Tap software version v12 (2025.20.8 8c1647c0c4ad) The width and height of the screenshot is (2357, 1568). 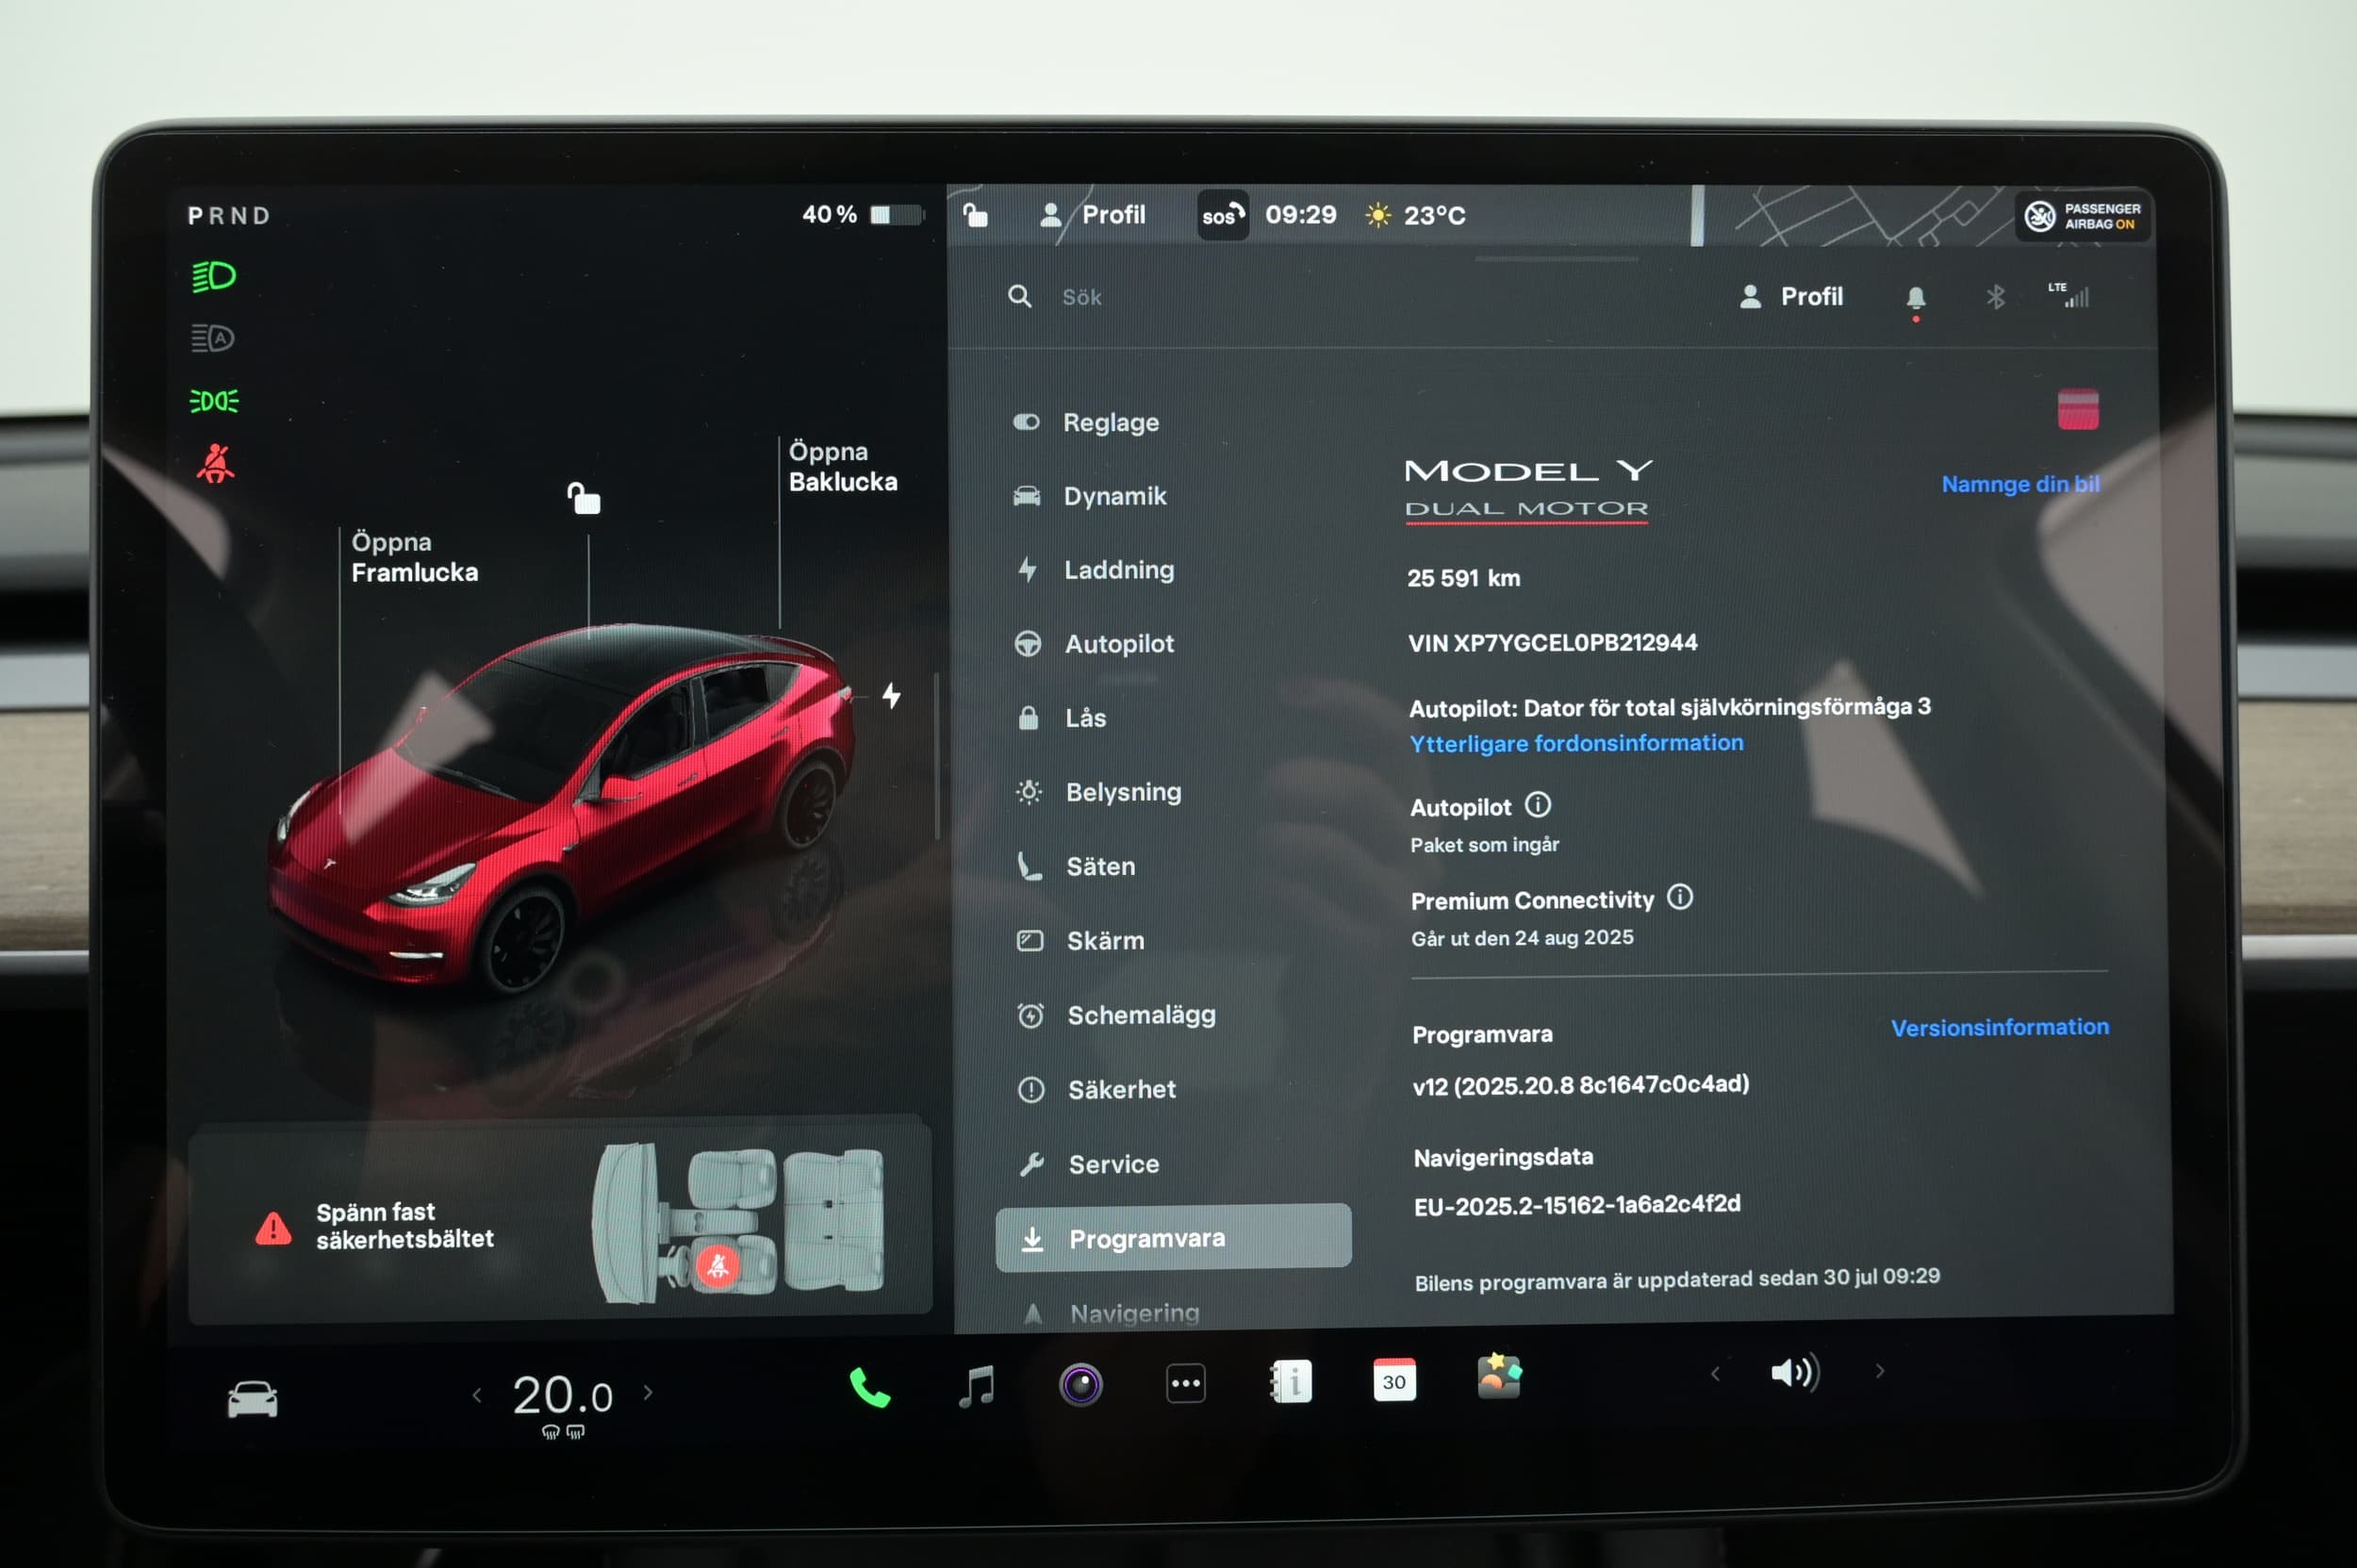click(1580, 1085)
